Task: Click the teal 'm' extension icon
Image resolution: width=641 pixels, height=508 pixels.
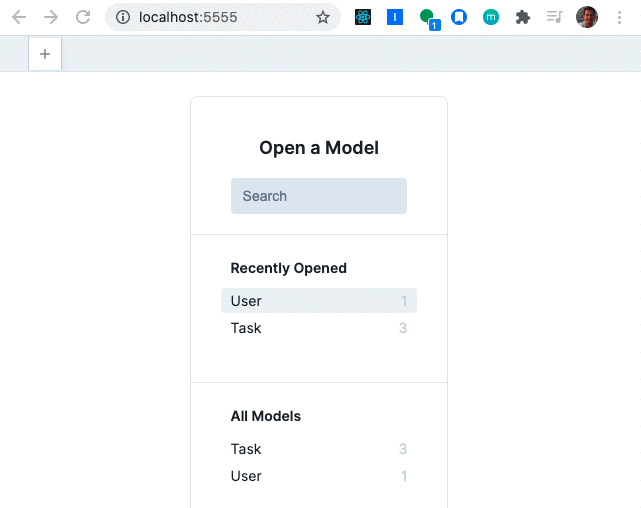Action: point(490,17)
